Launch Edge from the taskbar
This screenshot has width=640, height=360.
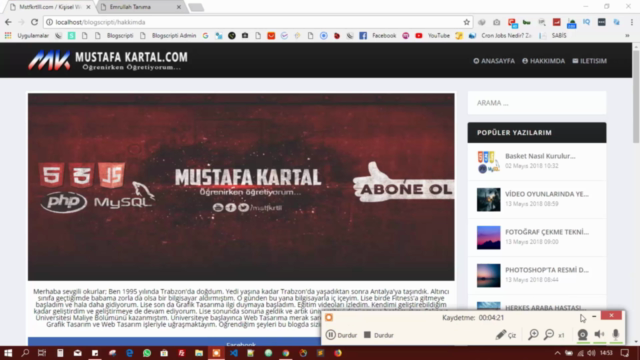(130, 353)
